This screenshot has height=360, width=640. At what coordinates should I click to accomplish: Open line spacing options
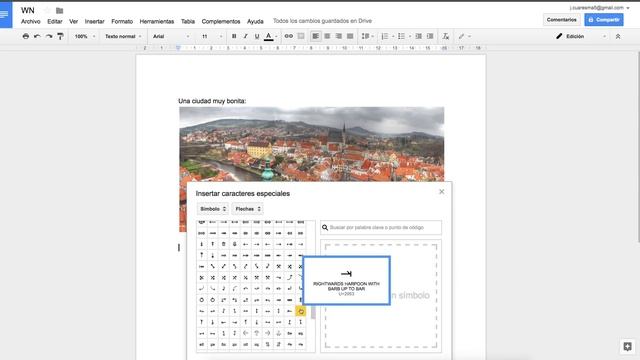point(367,36)
